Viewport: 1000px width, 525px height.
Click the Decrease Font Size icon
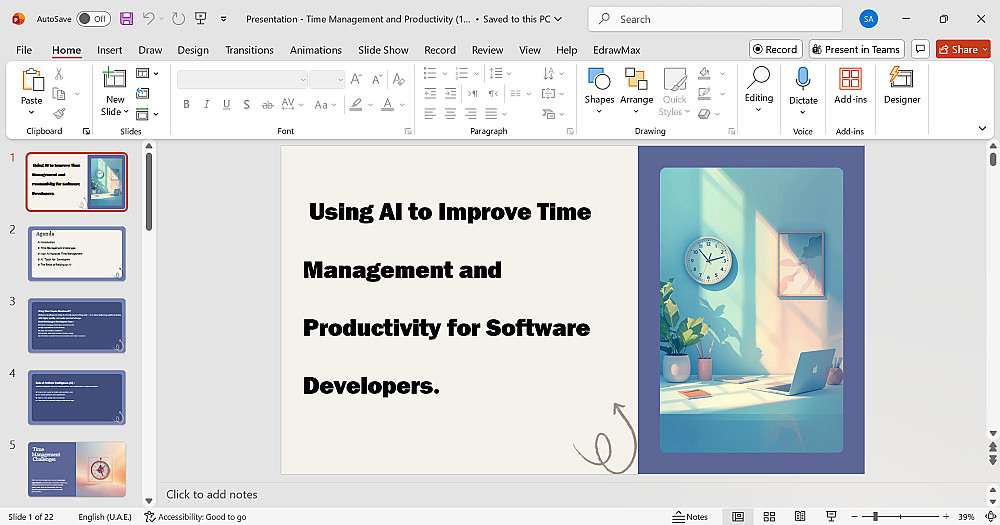tap(377, 79)
